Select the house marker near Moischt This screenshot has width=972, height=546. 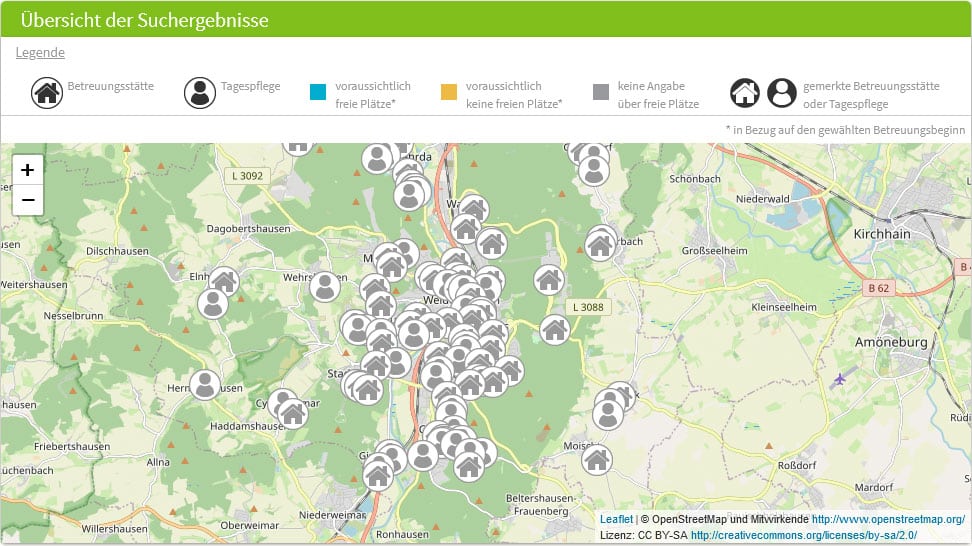(597, 459)
